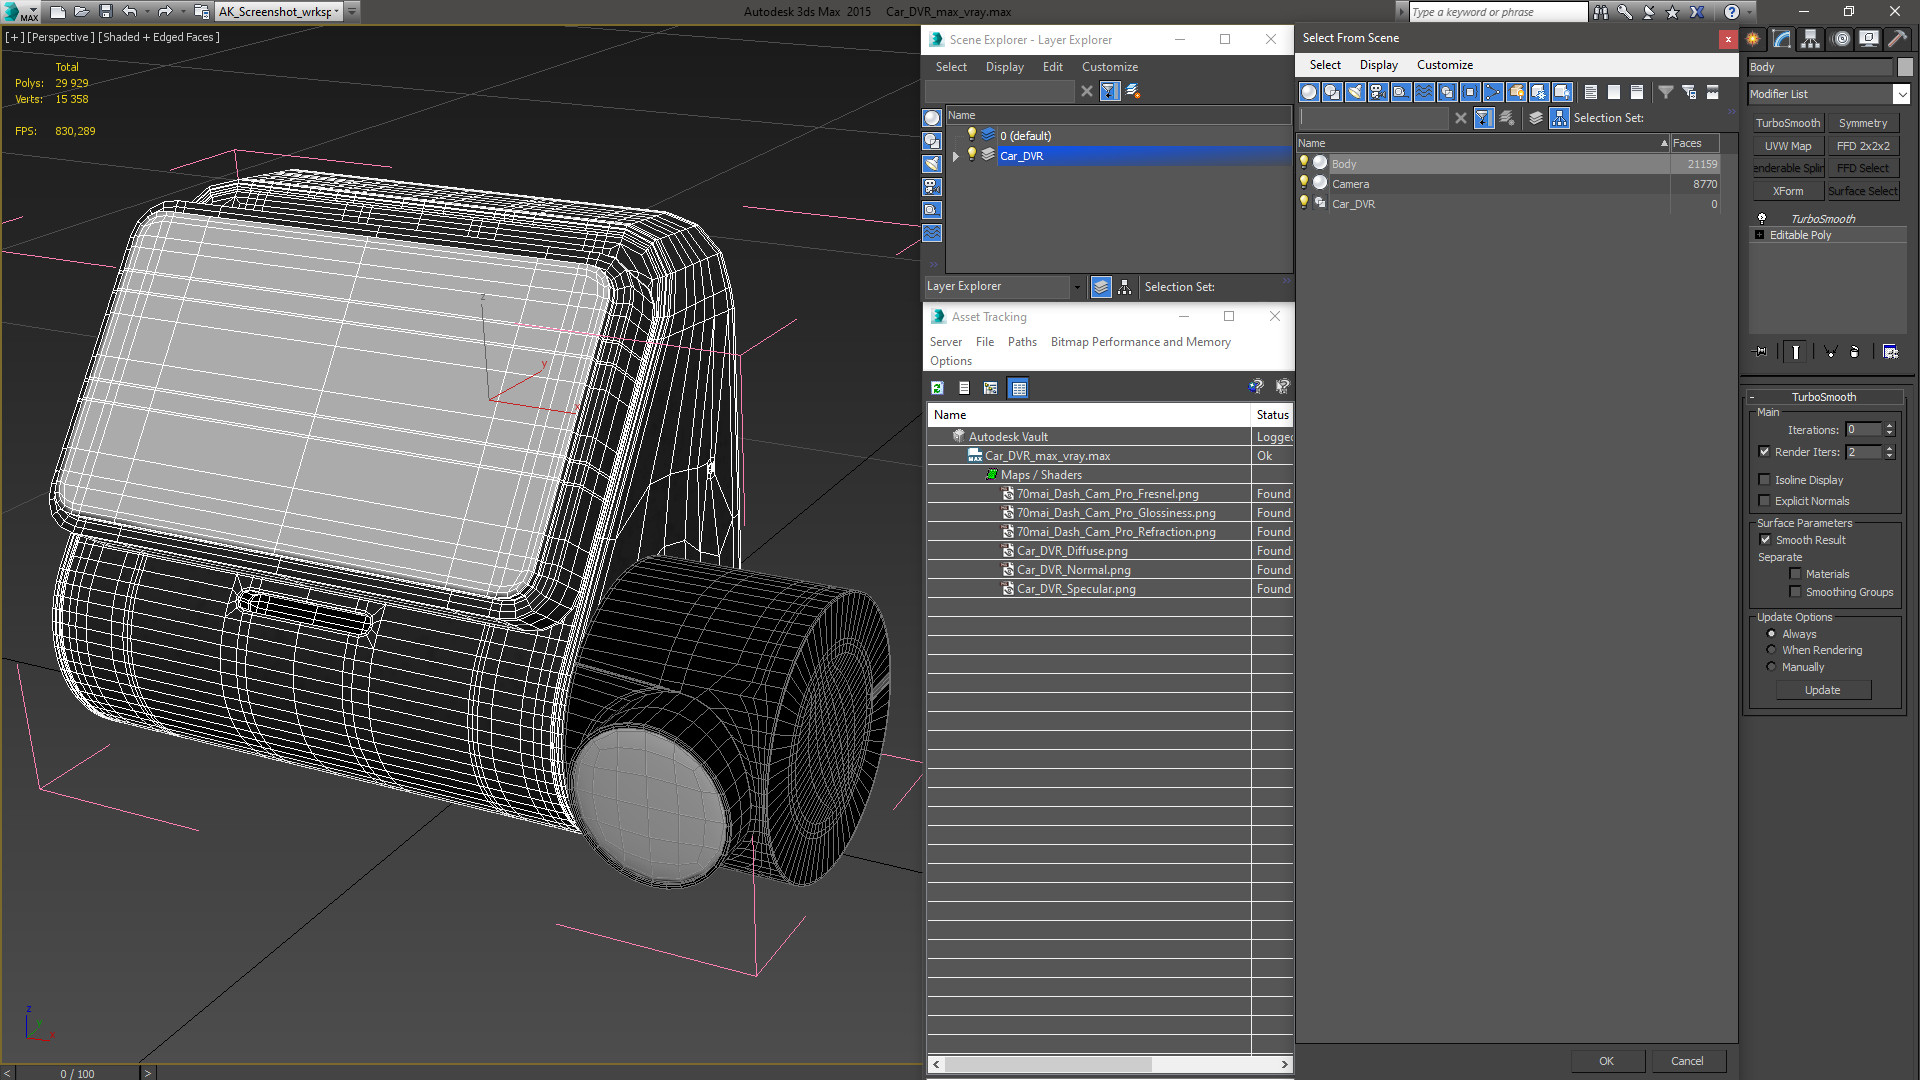Open the Display command panel tab
The width and height of the screenshot is (1920, 1080).
[1868, 39]
